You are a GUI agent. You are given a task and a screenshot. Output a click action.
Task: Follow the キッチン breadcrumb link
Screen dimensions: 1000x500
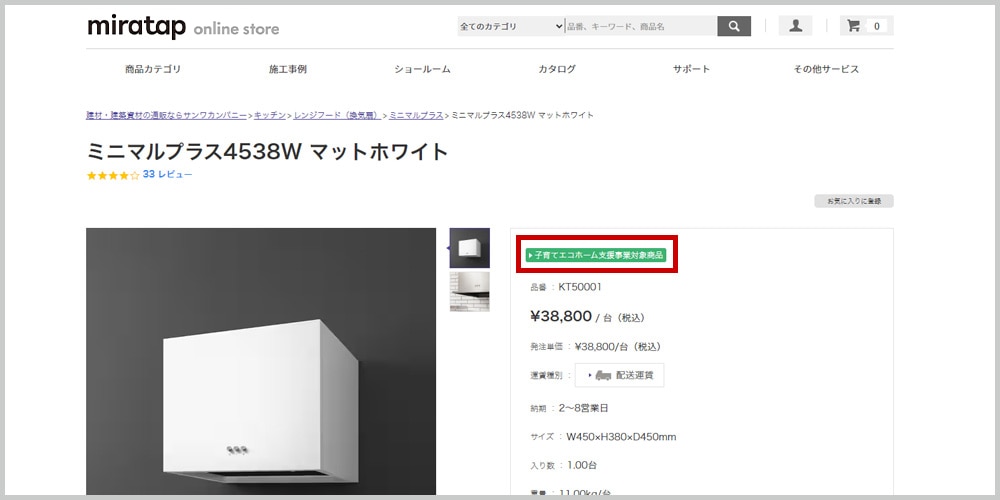(x=270, y=115)
